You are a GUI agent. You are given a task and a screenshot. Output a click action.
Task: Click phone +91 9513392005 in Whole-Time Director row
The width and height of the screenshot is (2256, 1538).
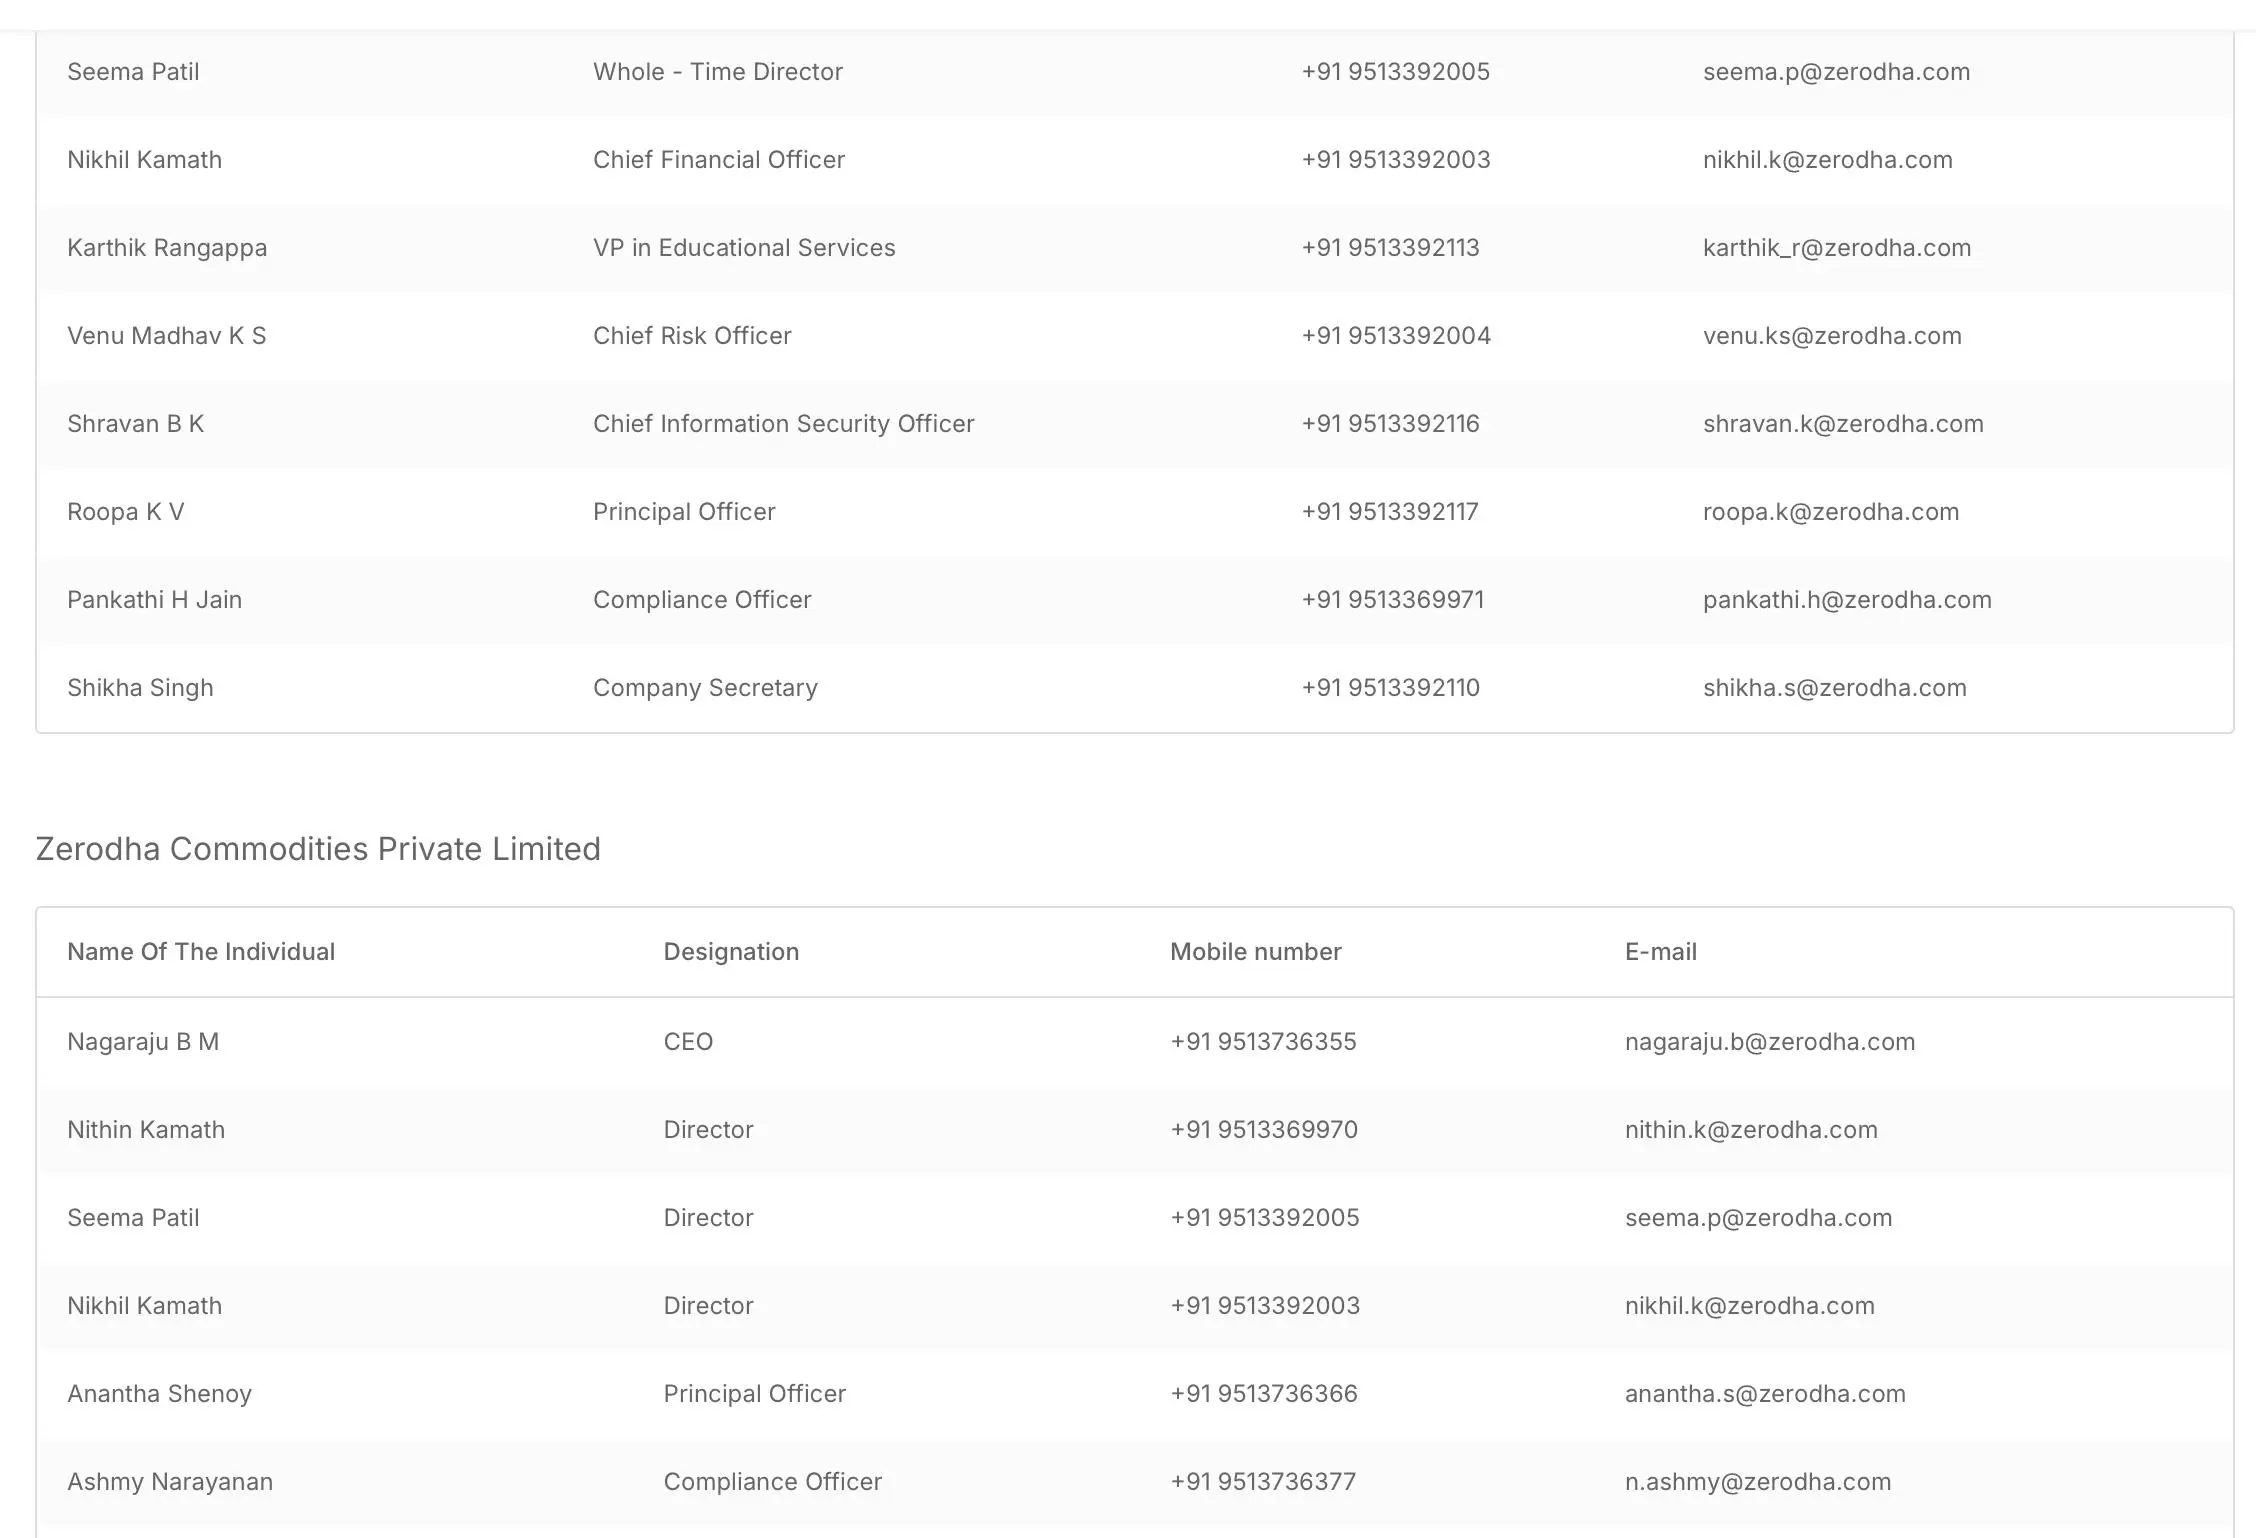coord(1396,72)
